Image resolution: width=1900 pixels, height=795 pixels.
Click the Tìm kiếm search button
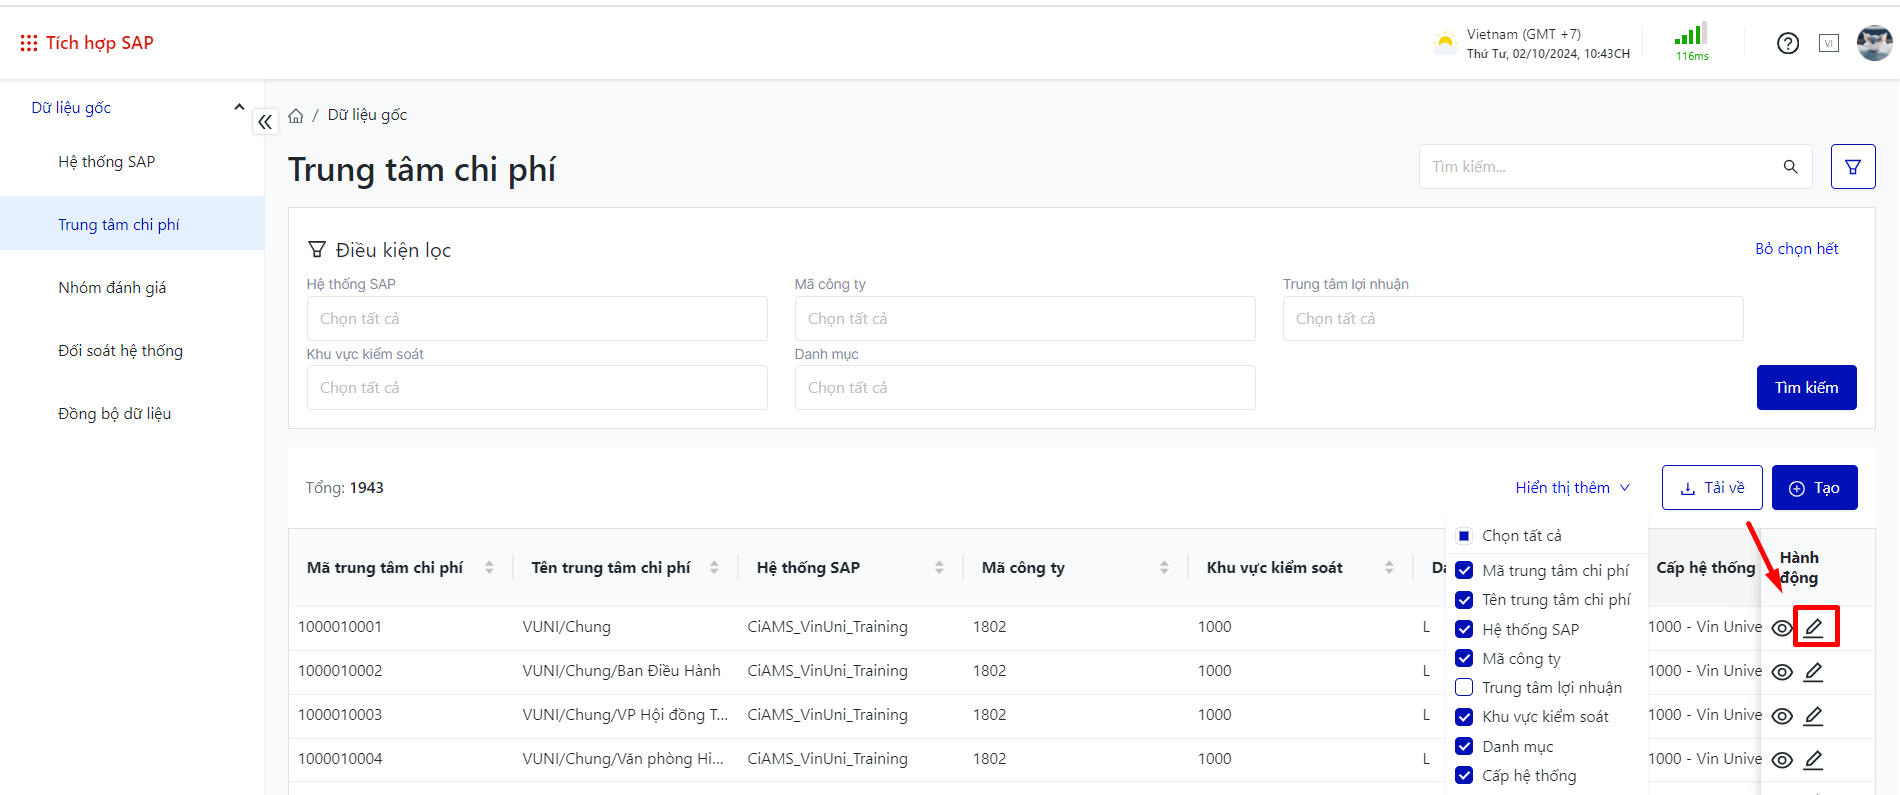(x=1806, y=388)
